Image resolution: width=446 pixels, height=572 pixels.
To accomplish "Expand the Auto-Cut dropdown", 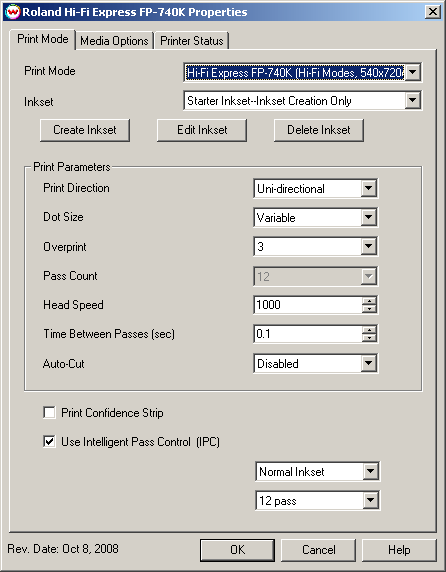I will click(x=369, y=363).
